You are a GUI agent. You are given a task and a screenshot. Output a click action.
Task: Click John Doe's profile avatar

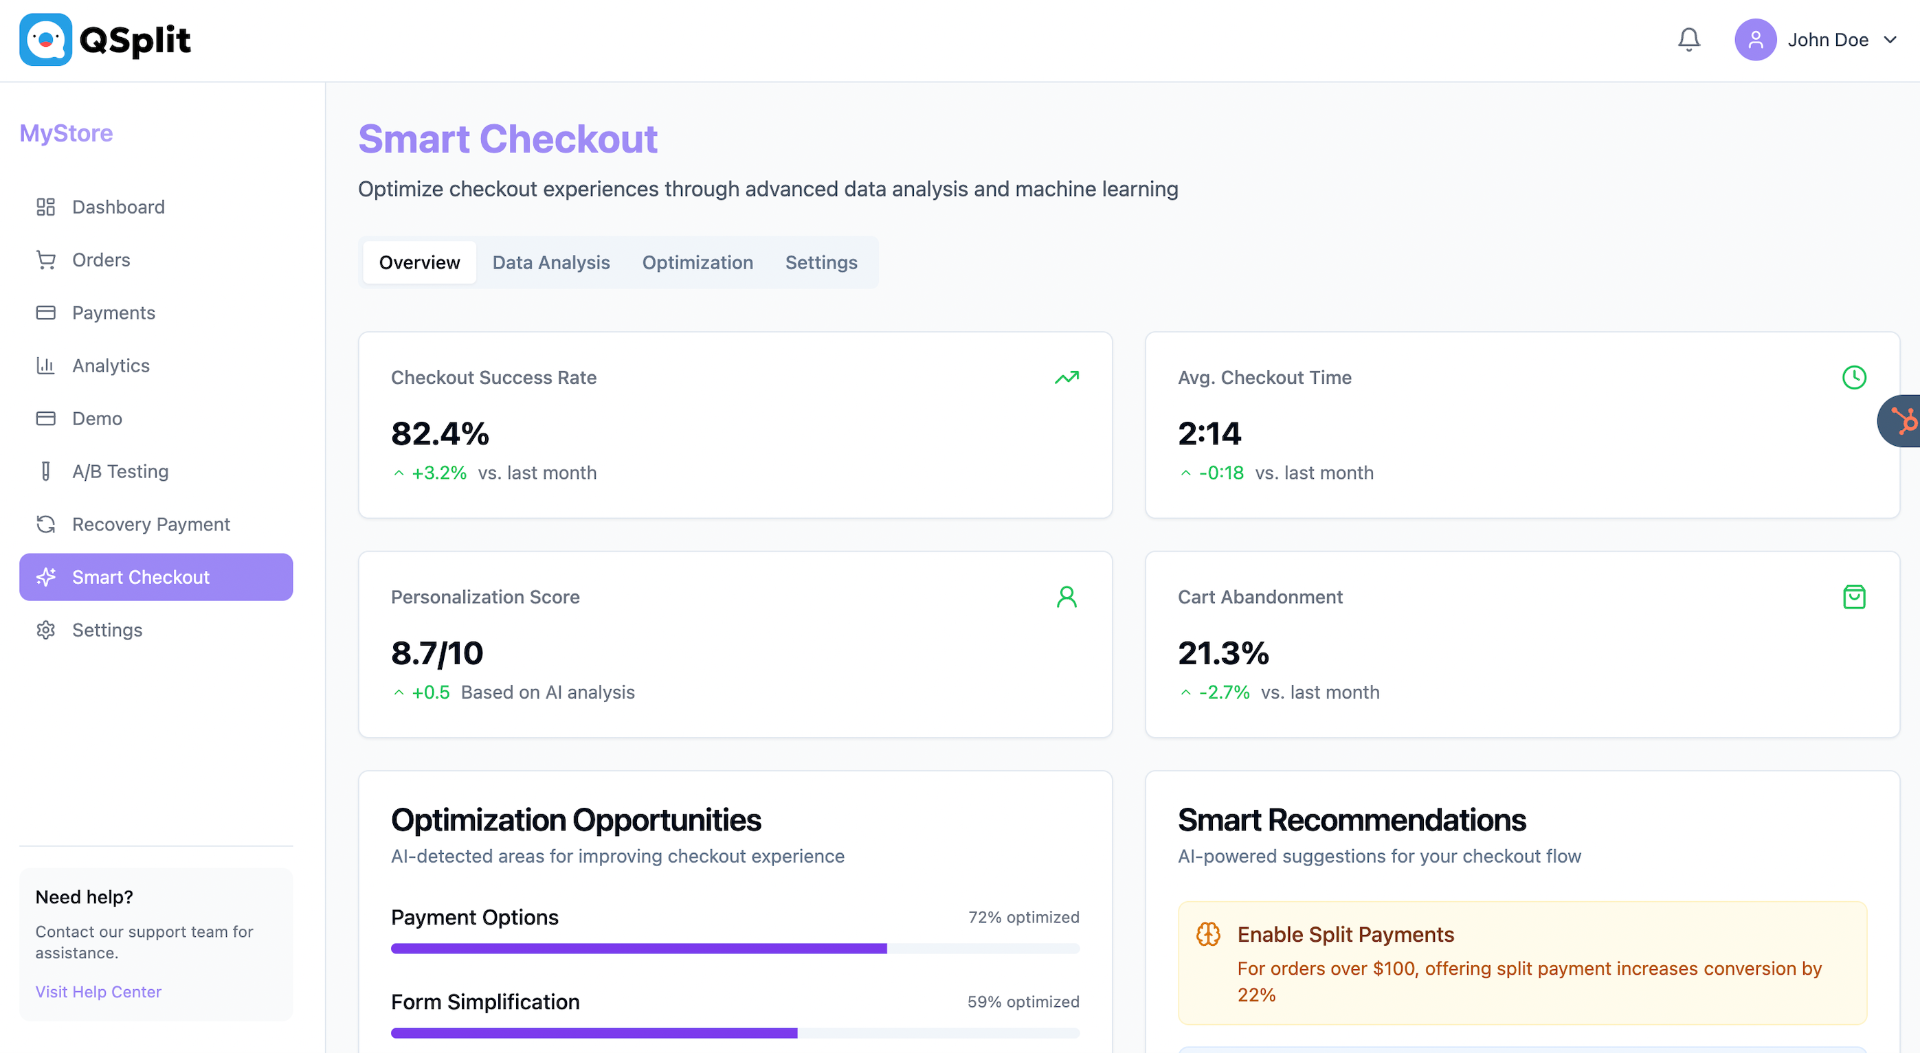(x=1755, y=40)
